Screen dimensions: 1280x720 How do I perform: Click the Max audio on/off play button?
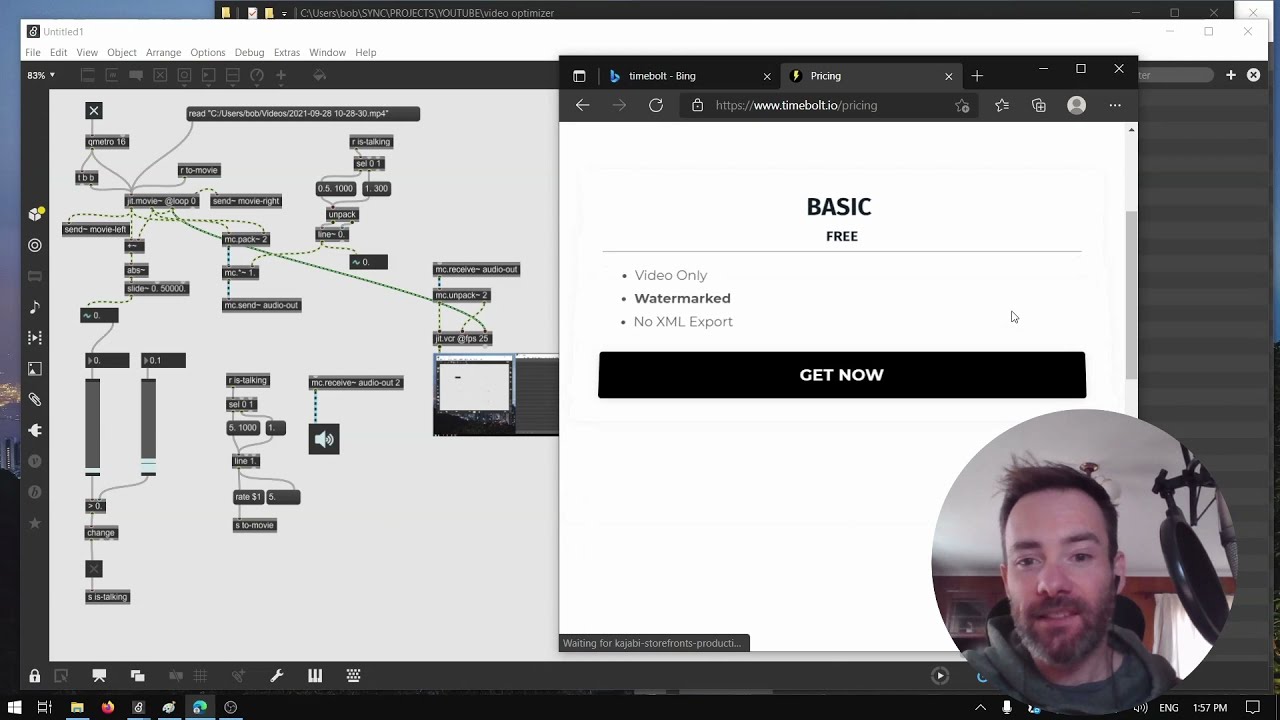(940, 676)
